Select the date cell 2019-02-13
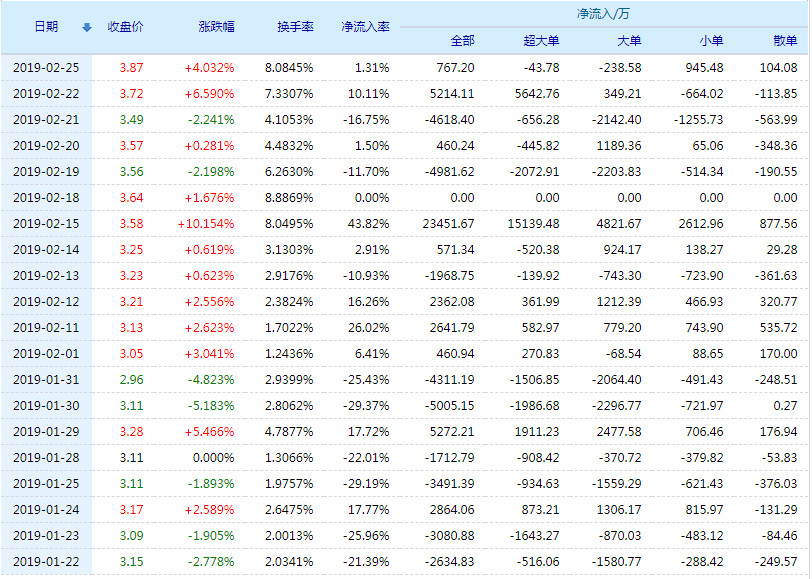Viewport: 812px width, 579px height. pos(46,276)
